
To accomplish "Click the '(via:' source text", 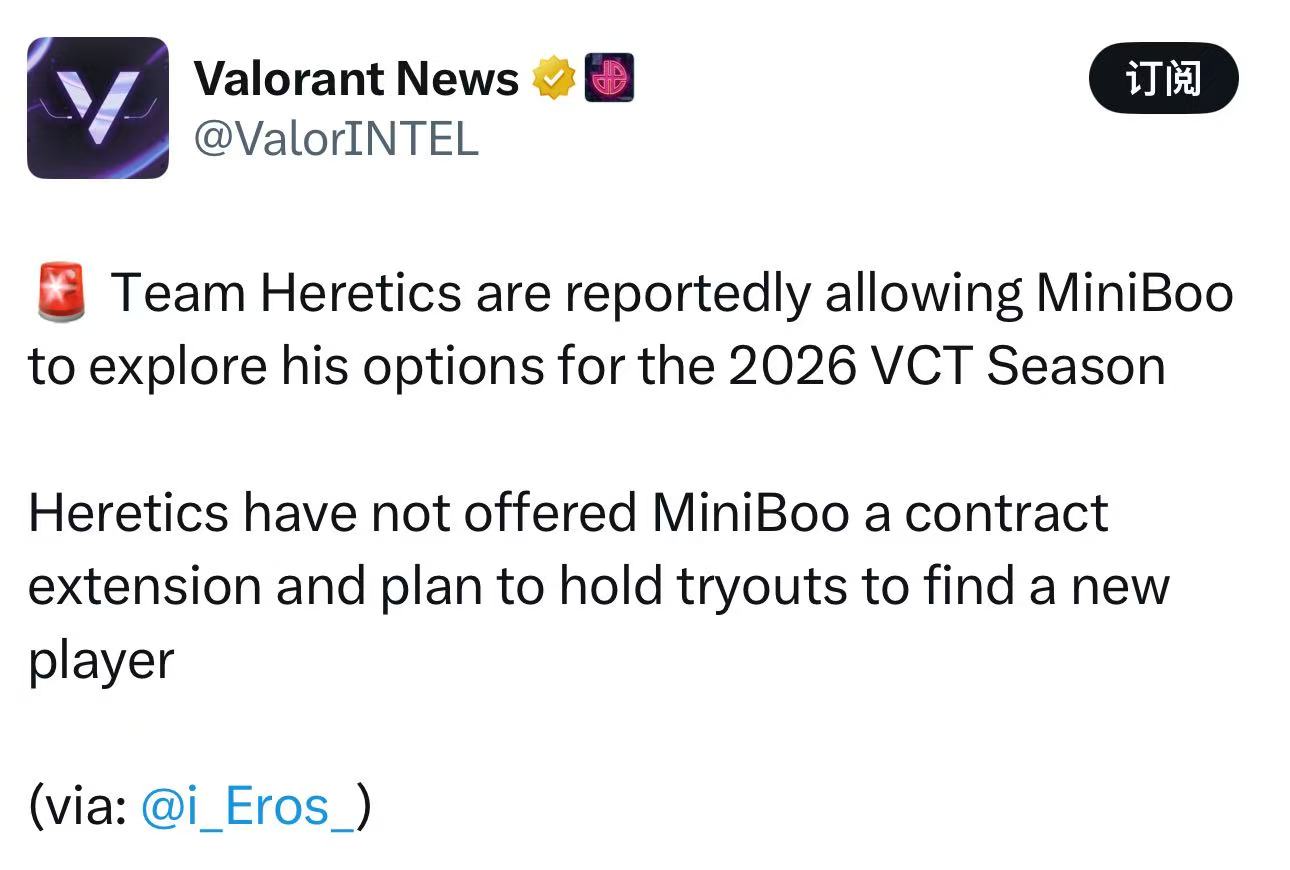I will (x=78, y=807).
